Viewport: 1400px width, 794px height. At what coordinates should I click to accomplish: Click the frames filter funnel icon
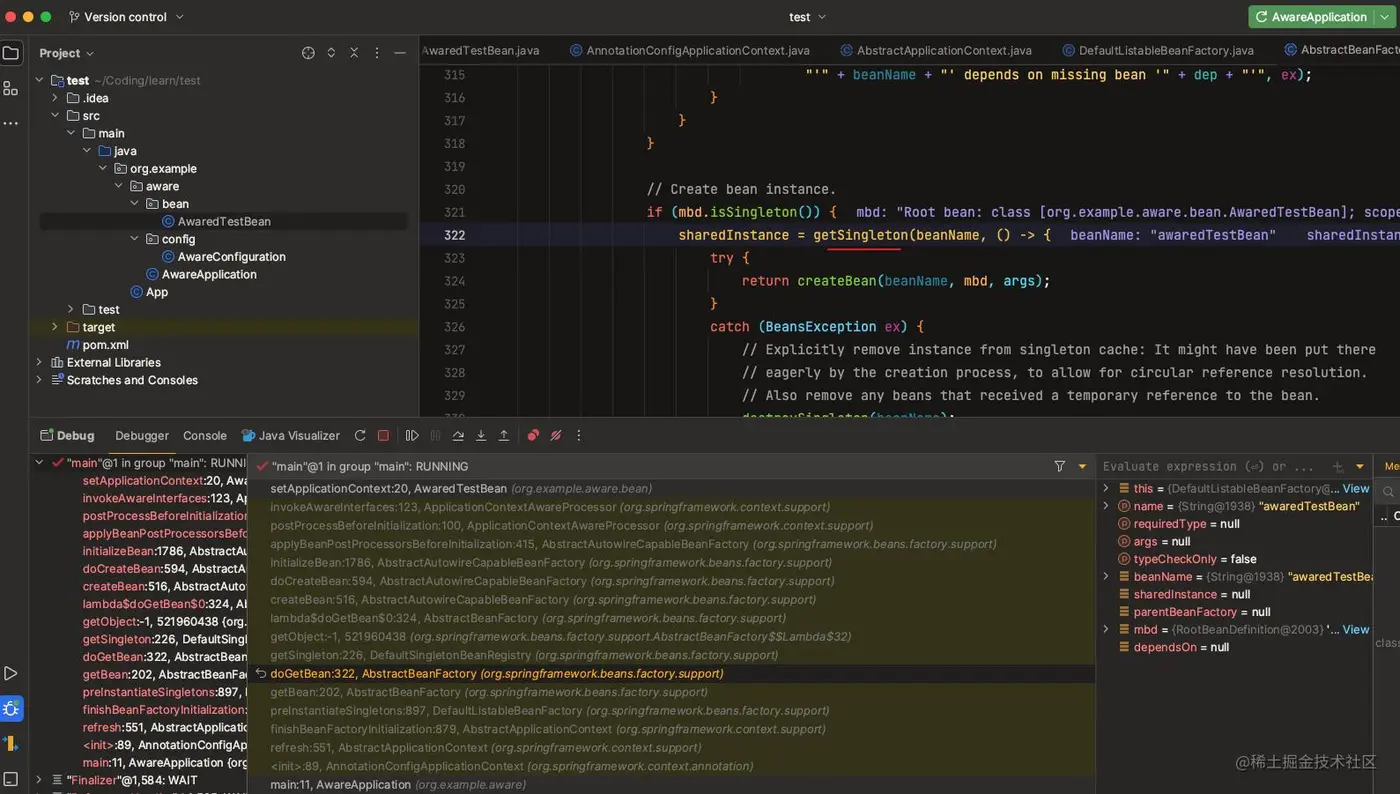point(1060,466)
